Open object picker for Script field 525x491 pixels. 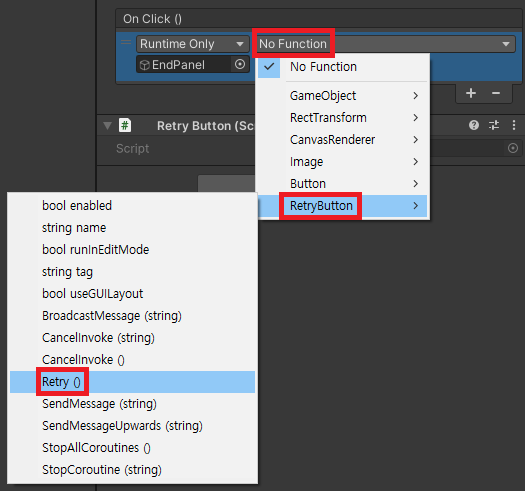(x=513, y=148)
